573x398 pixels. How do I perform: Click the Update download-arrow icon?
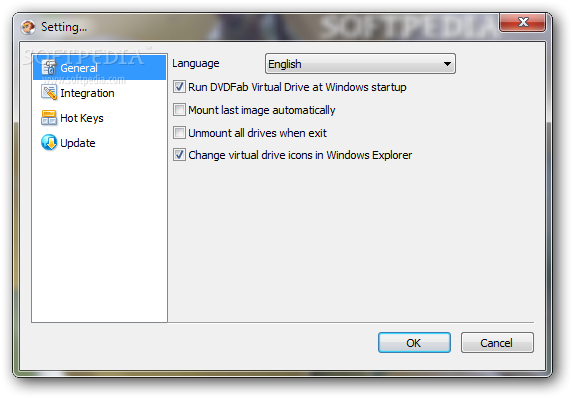[49, 143]
